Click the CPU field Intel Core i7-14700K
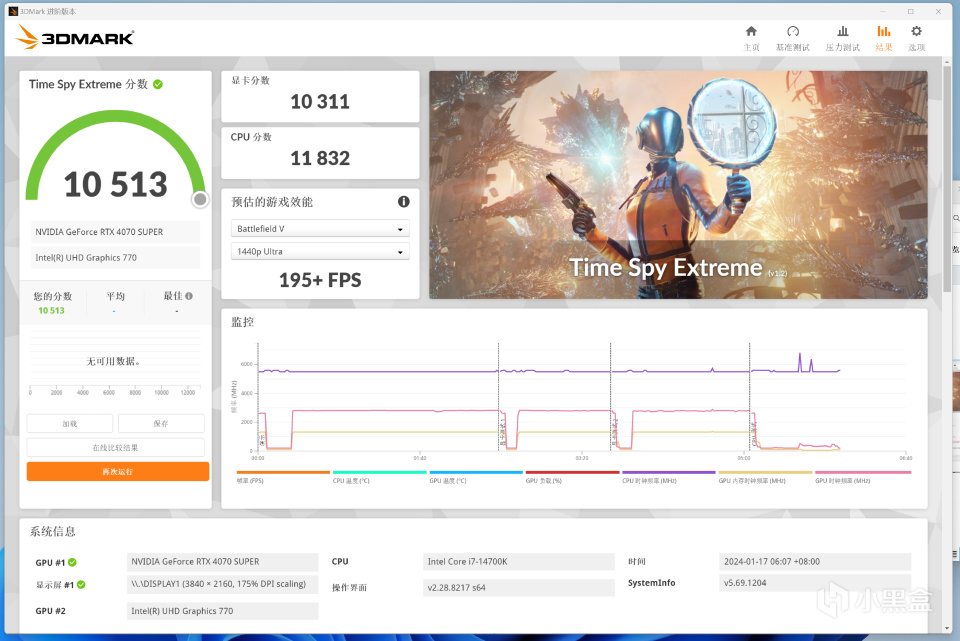This screenshot has height=641, width=960. pos(519,561)
